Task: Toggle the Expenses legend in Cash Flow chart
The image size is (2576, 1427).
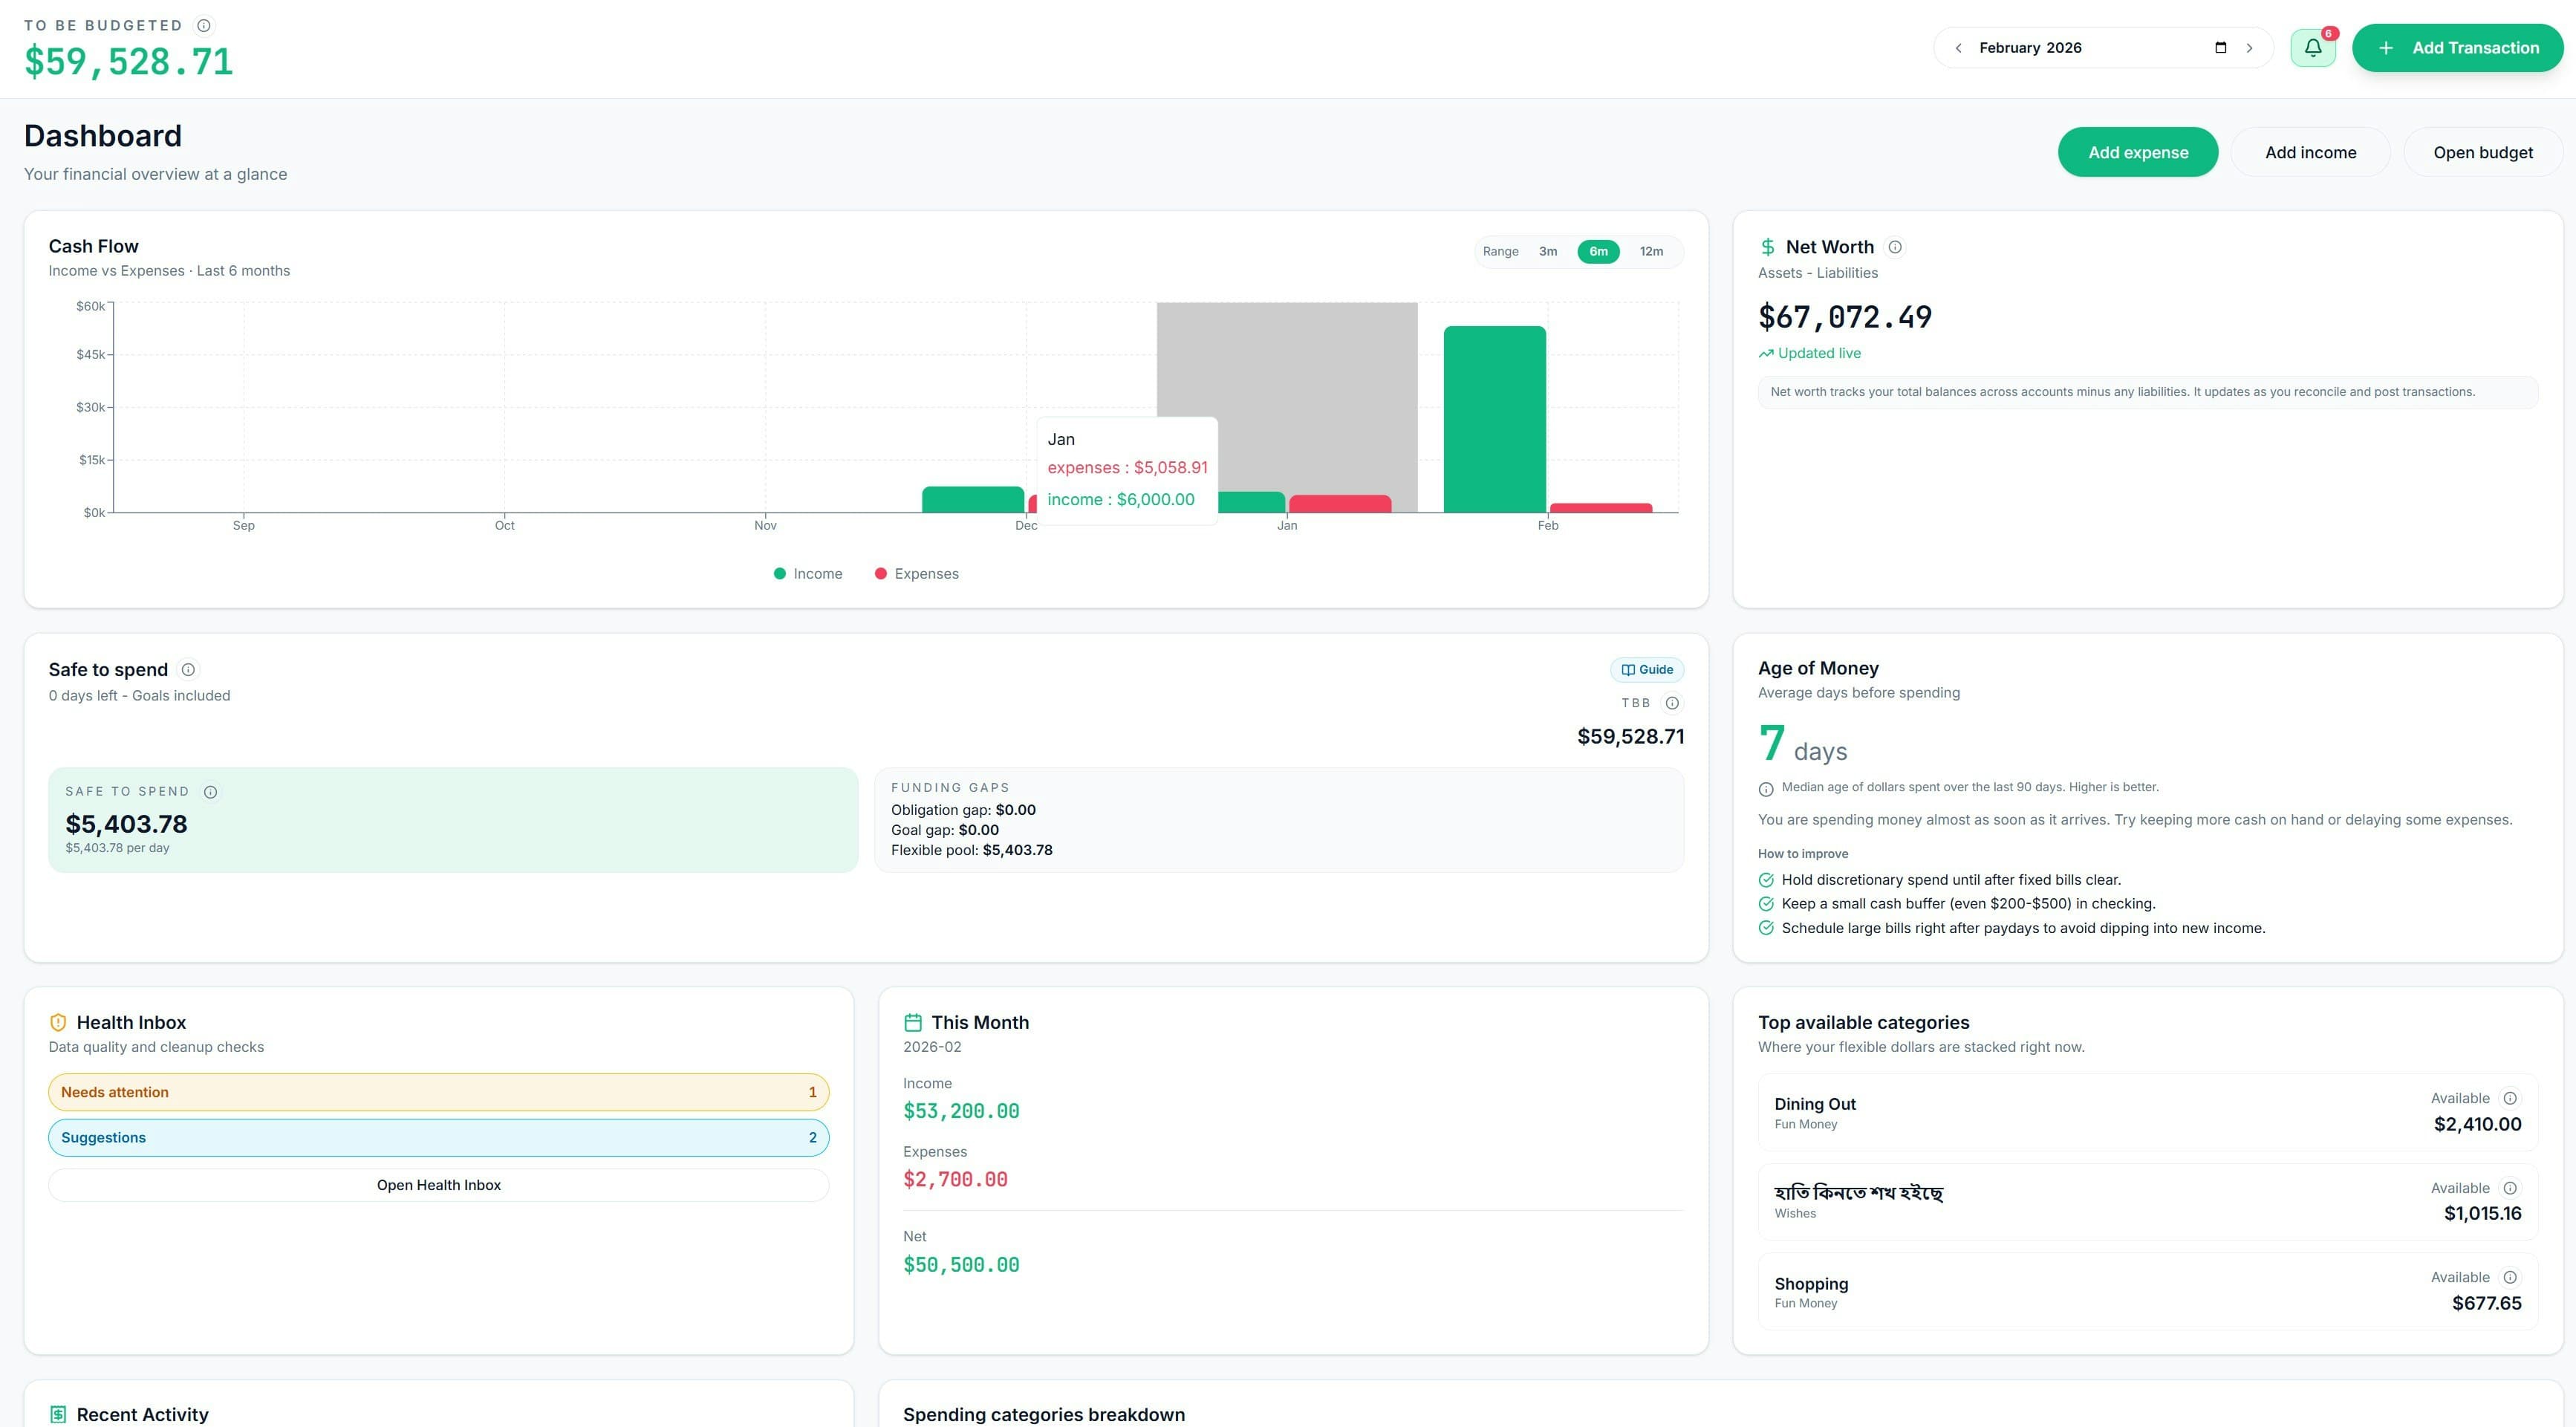Action: 916,573
